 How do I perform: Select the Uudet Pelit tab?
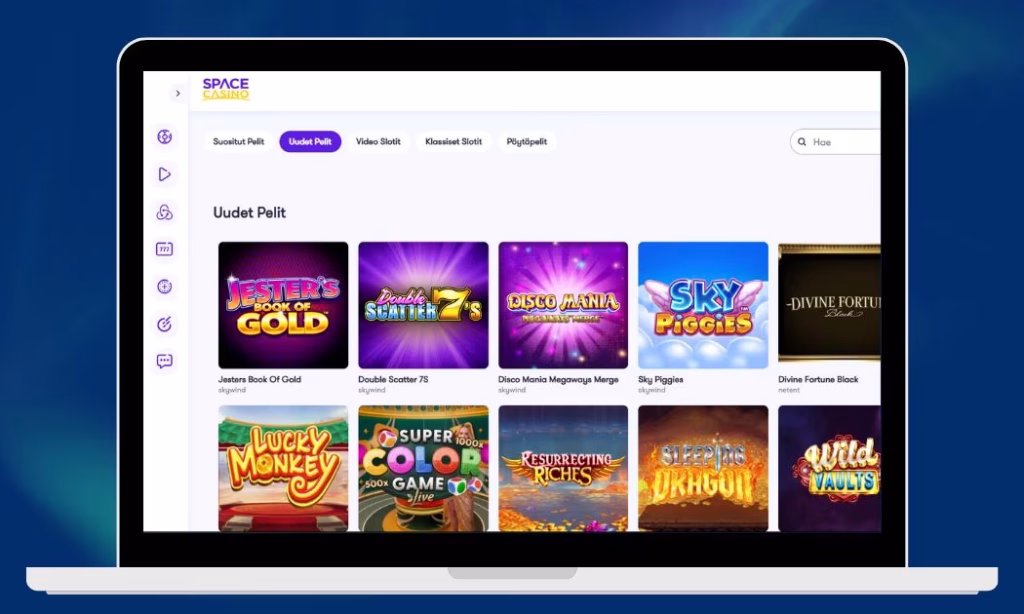pos(310,142)
